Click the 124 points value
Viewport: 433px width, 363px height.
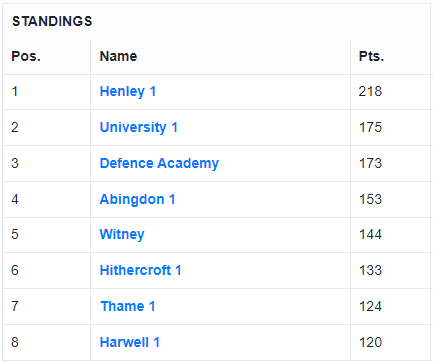(370, 306)
